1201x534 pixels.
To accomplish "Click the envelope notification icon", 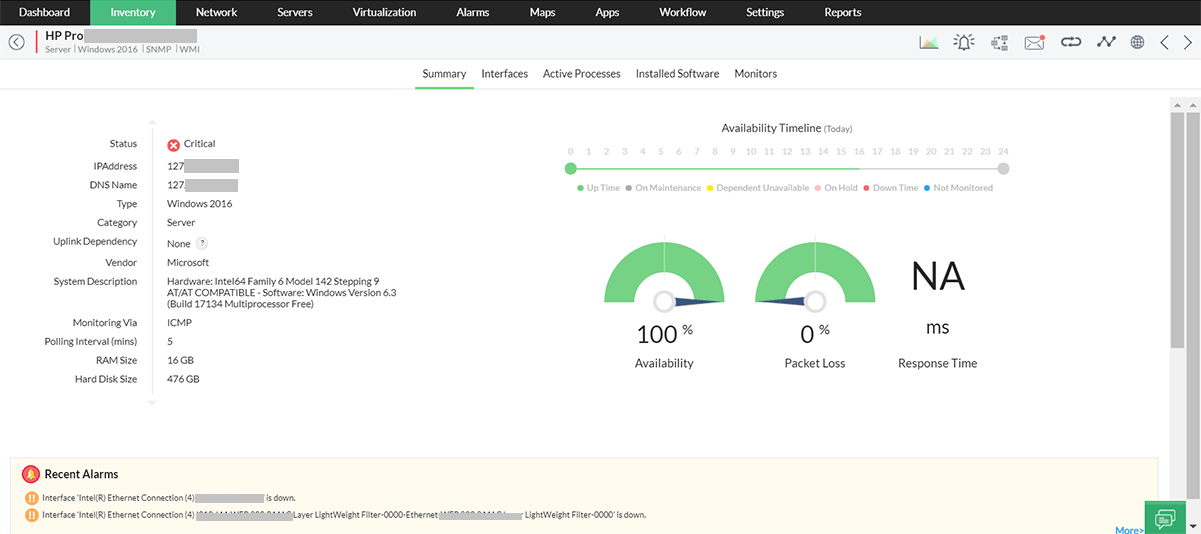I will pos(1034,42).
